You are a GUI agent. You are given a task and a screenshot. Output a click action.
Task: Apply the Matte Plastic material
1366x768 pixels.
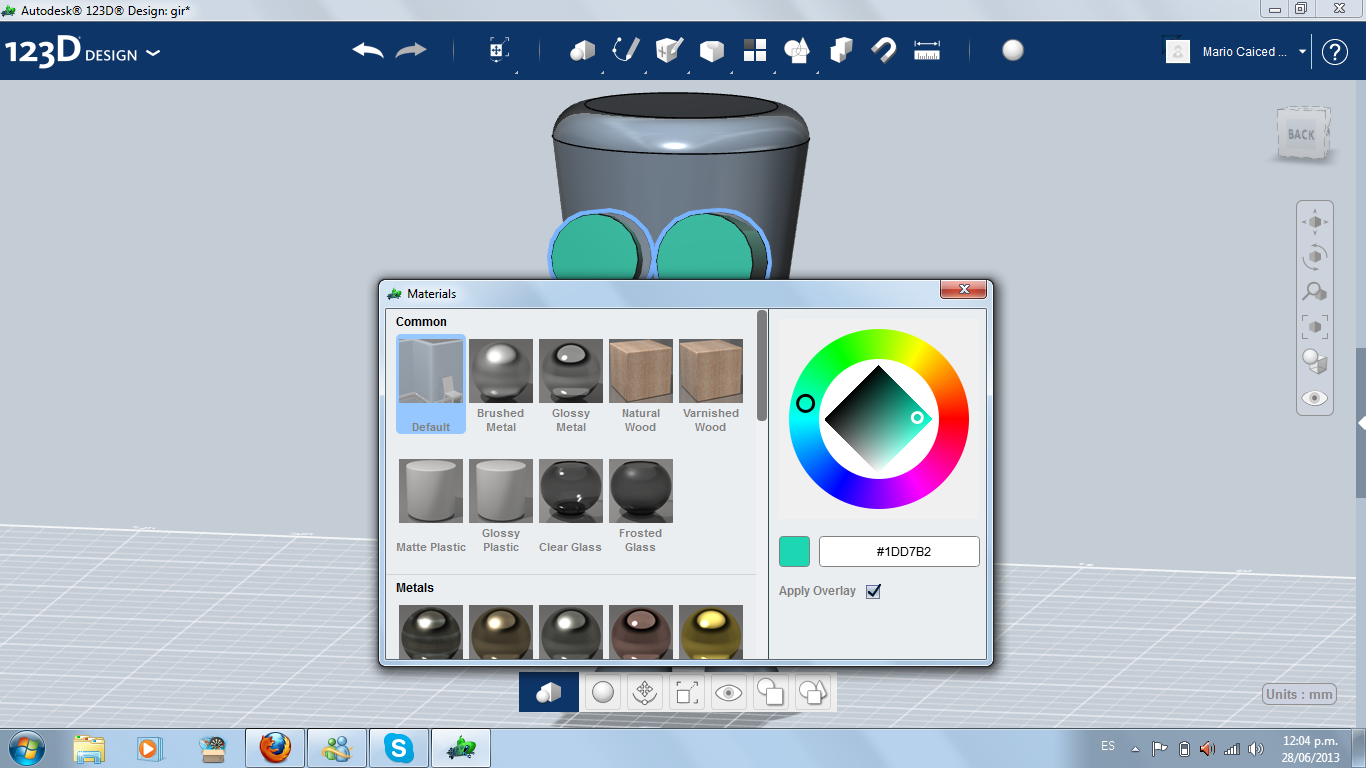[431, 505]
